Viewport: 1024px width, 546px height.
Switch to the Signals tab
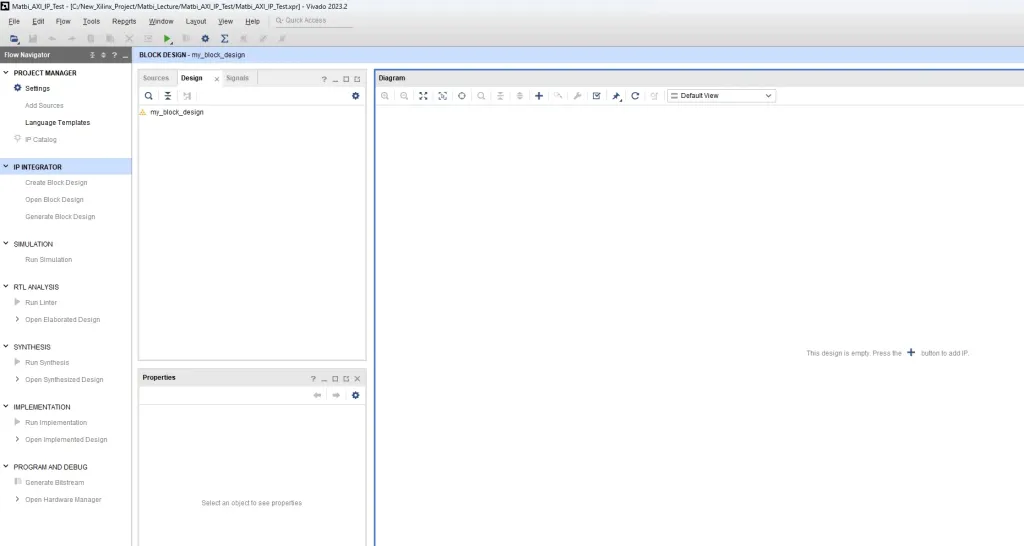click(x=237, y=78)
